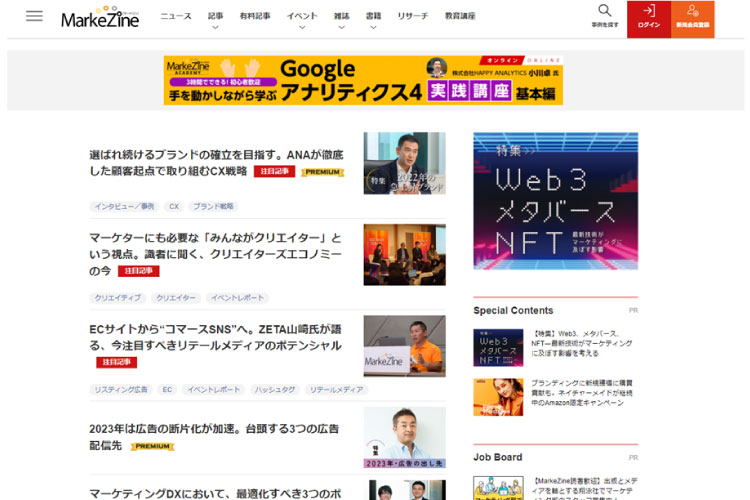Image resolution: width=750 pixels, height=500 pixels.
Task: Select the クリエイティブ tag
Action: pos(118,298)
